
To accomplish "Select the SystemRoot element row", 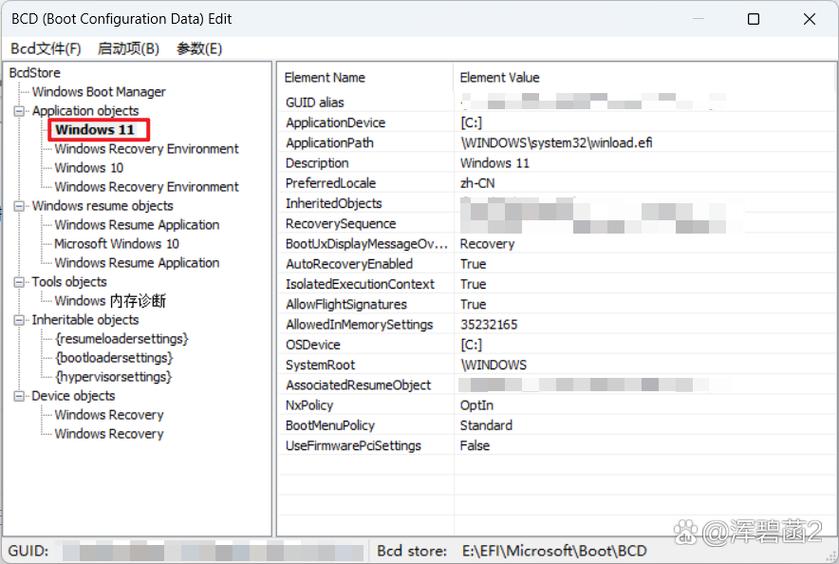I will [556, 365].
